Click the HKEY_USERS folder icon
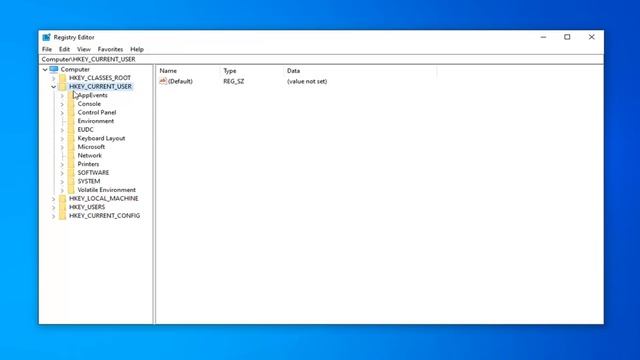Image resolution: width=640 pixels, height=360 pixels. point(62,207)
